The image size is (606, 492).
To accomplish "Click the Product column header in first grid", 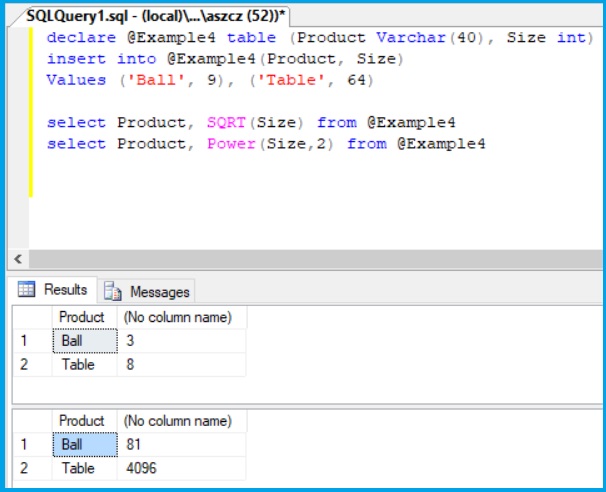I will (84, 317).
